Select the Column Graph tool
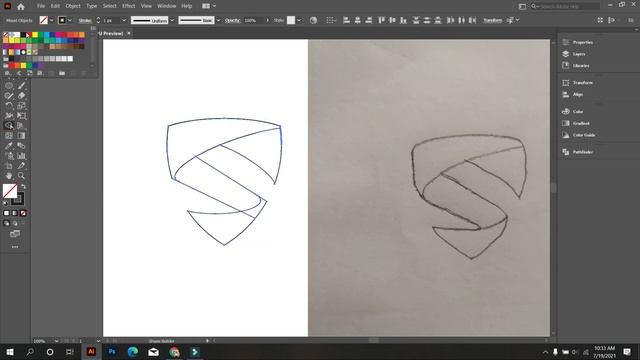Screen dimensions: 640x360 point(22,156)
